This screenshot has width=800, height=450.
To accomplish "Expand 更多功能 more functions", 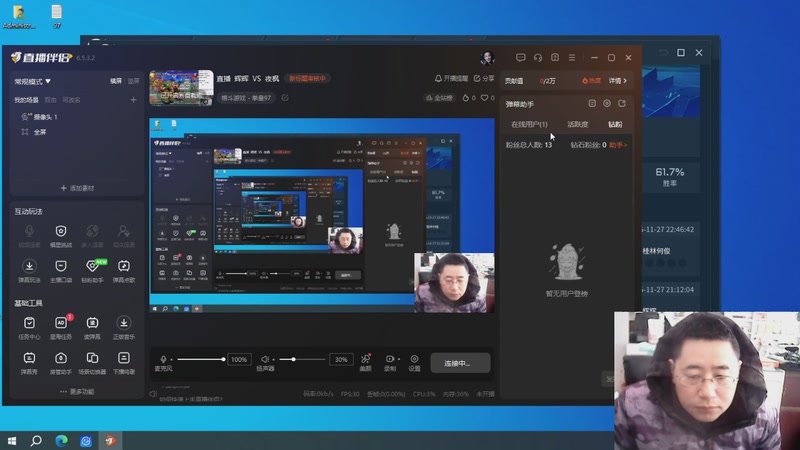I will point(77,391).
